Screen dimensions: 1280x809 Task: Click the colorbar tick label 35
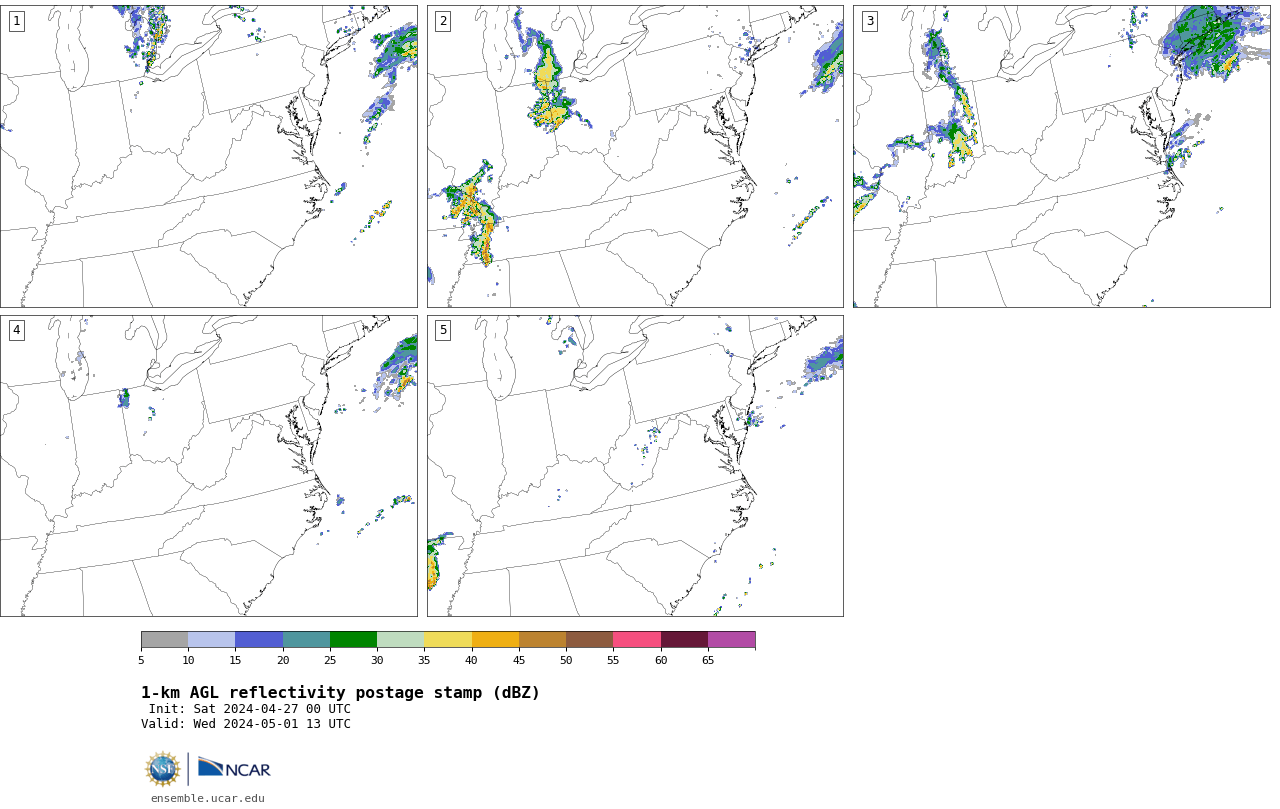point(424,660)
